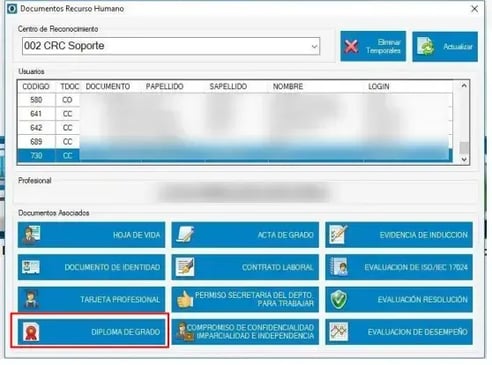
Task: Click the red X Eliminar Temporales icon
Action: pyautogui.click(x=351, y=47)
